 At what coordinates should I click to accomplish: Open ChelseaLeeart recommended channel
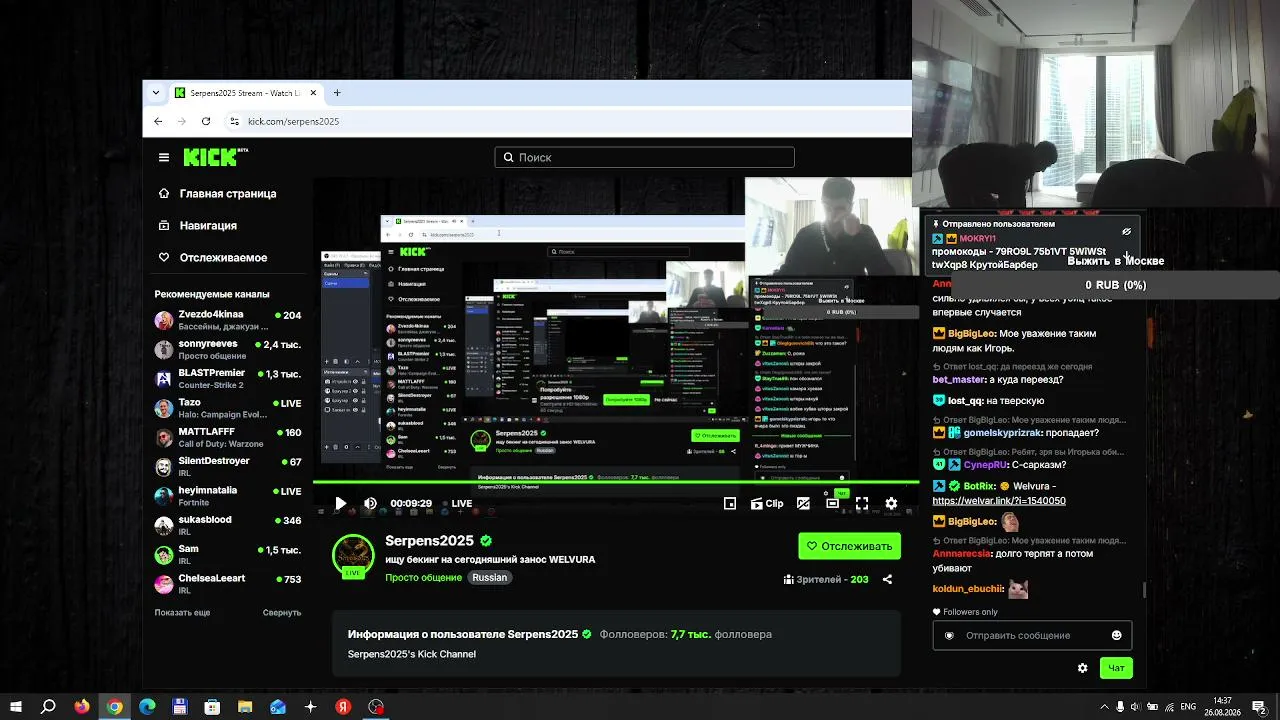tap(228, 584)
